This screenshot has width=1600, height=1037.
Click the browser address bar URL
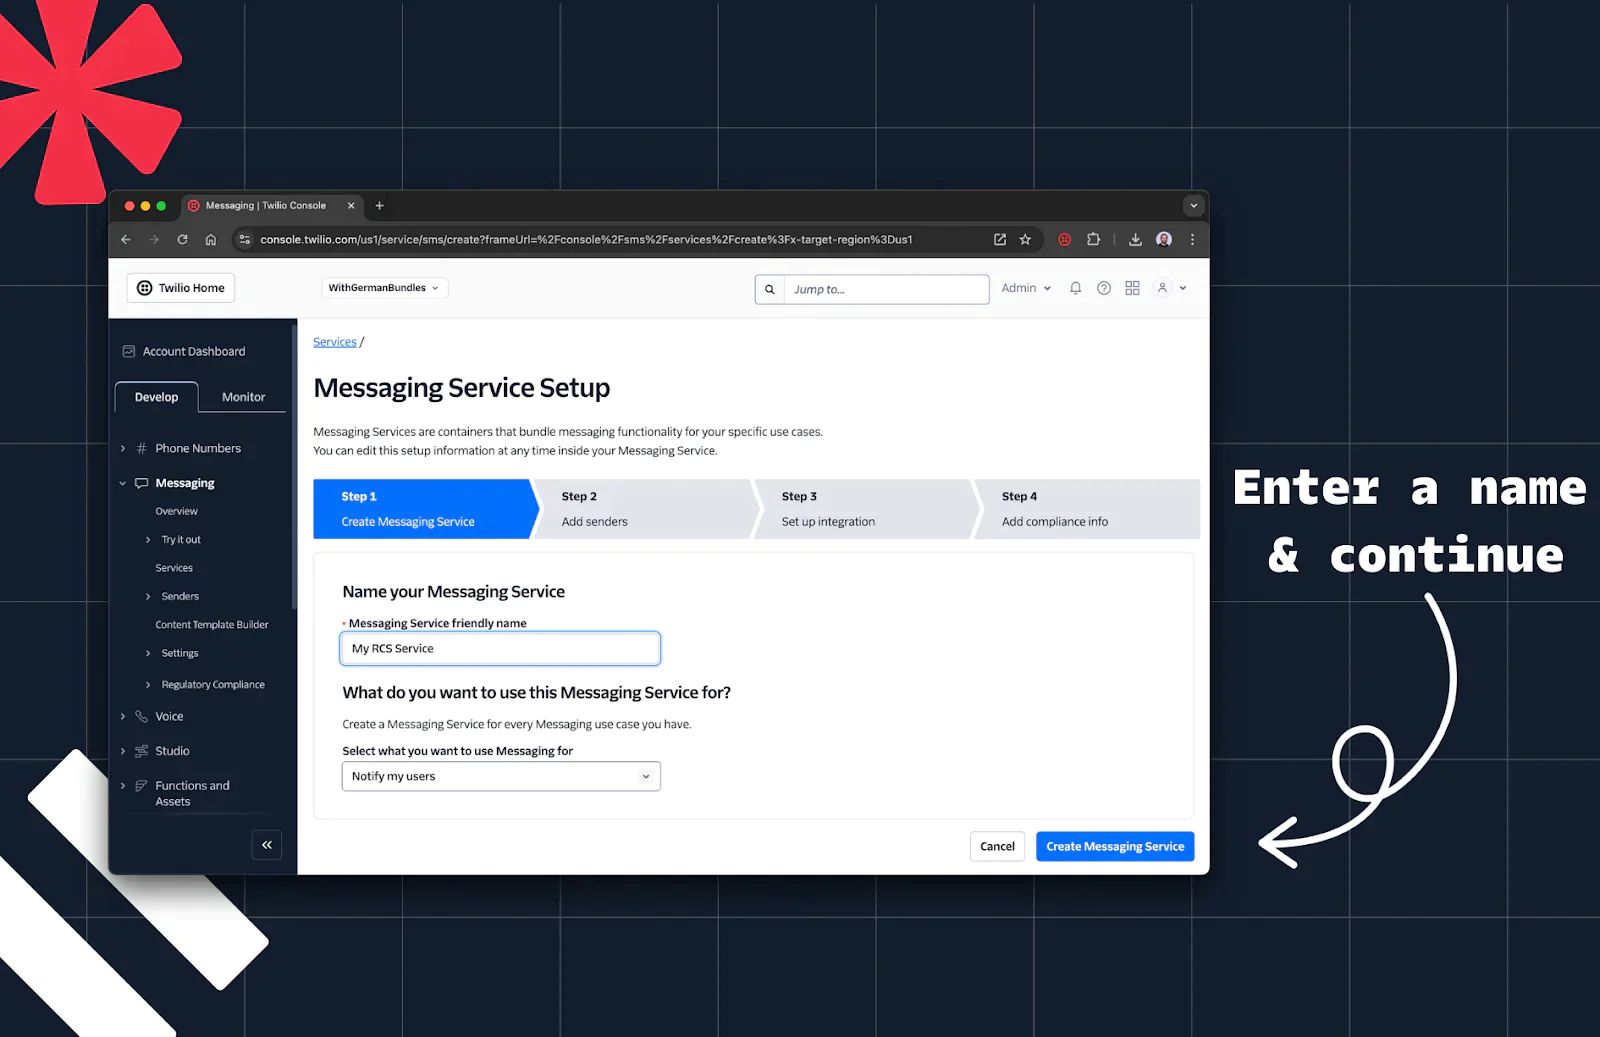click(586, 240)
